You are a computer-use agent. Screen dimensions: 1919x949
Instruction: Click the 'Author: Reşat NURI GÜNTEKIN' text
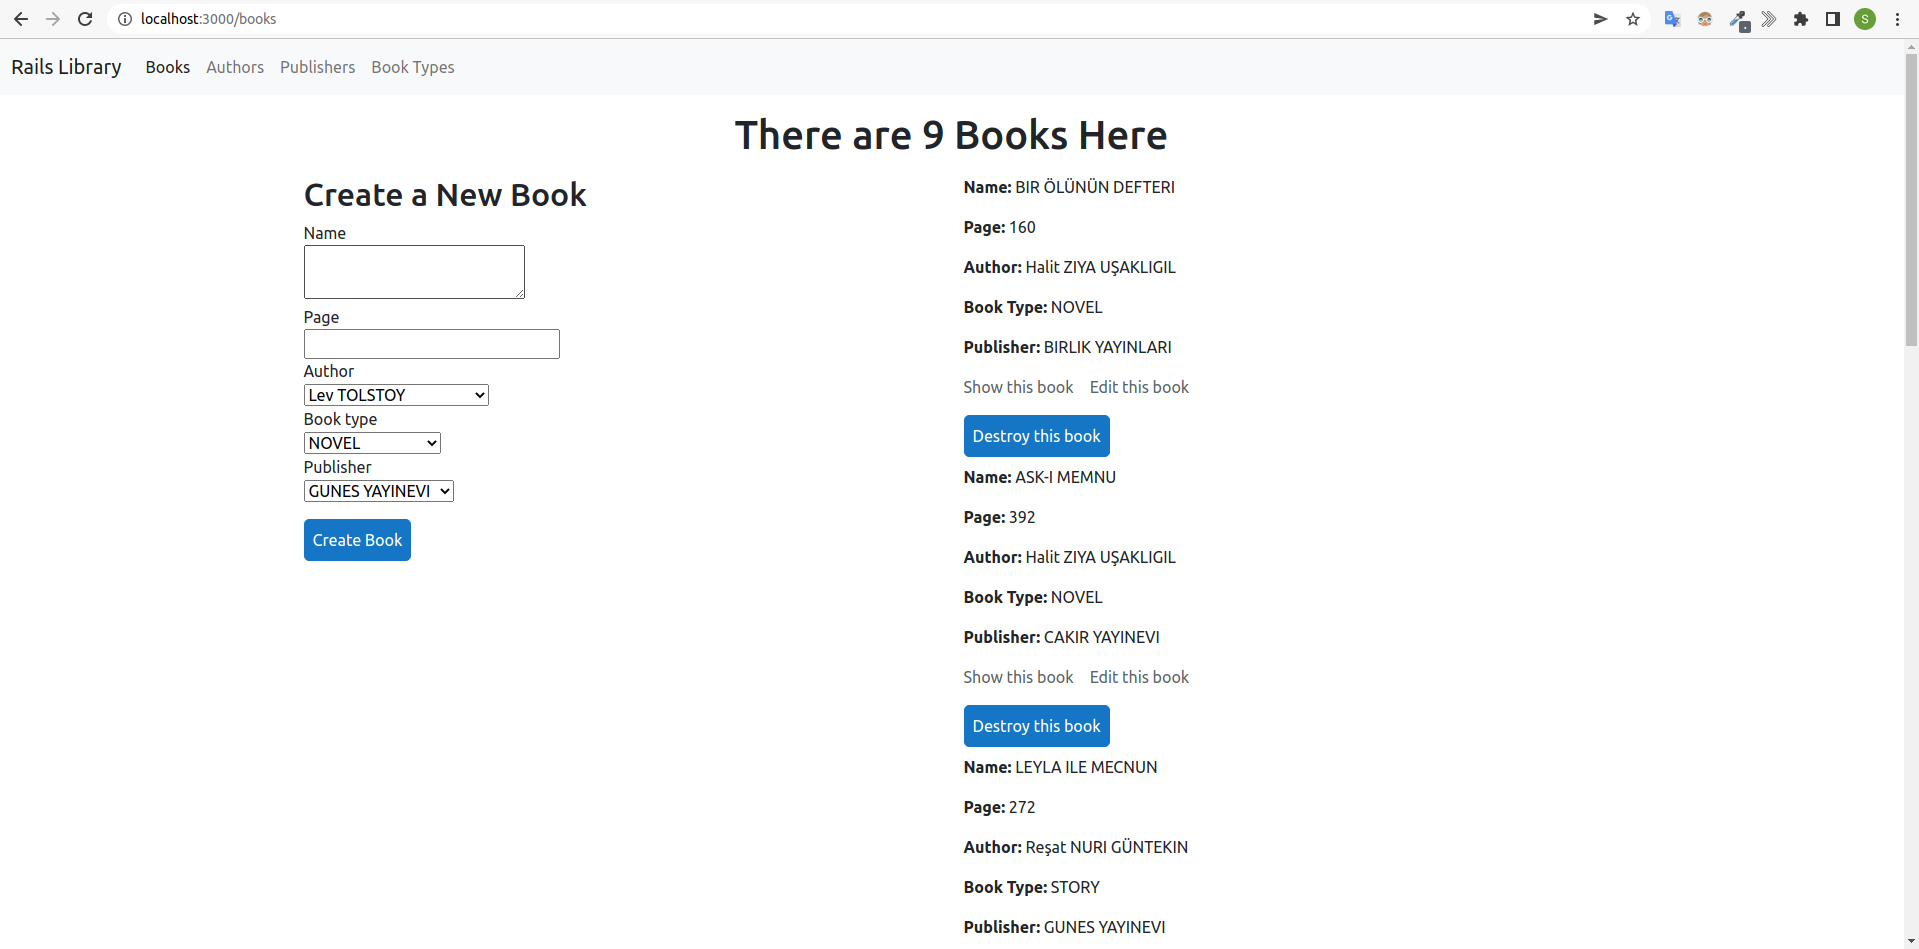pyautogui.click(x=1076, y=847)
